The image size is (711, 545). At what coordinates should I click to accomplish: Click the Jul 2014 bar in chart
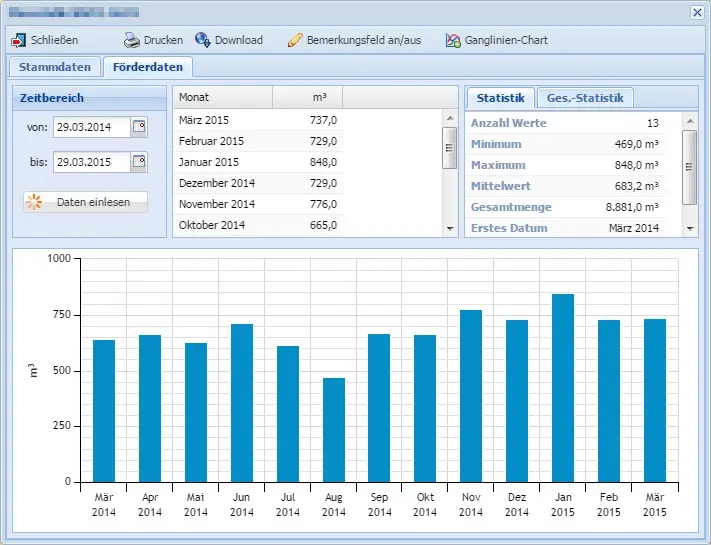[288, 414]
